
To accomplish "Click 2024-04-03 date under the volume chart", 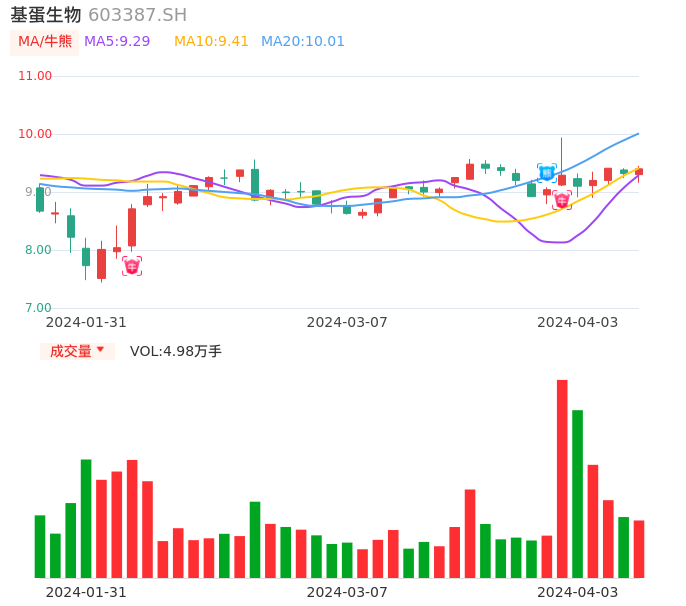I will 578,592.
